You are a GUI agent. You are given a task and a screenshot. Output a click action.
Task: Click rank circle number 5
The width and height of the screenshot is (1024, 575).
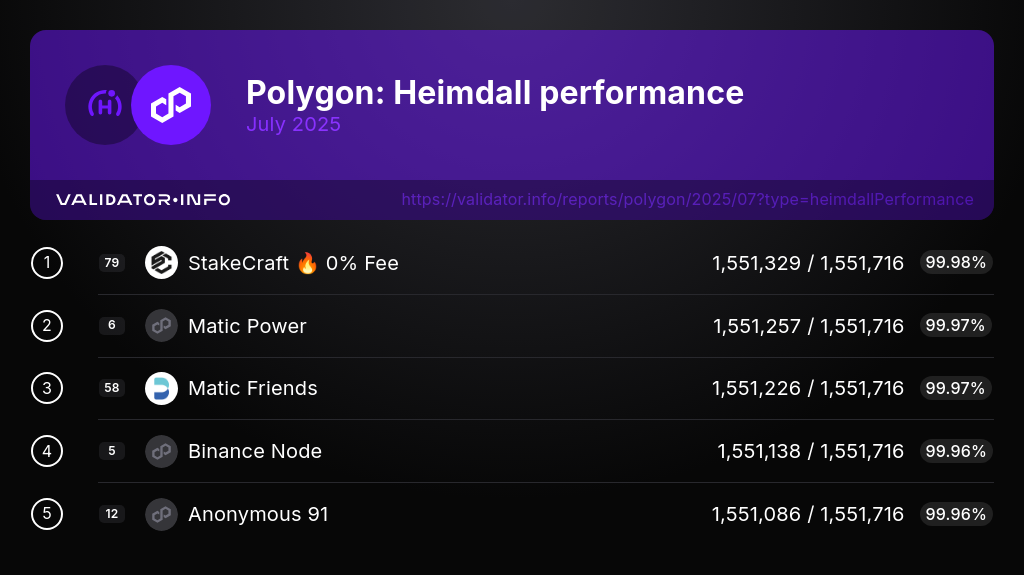click(47, 514)
